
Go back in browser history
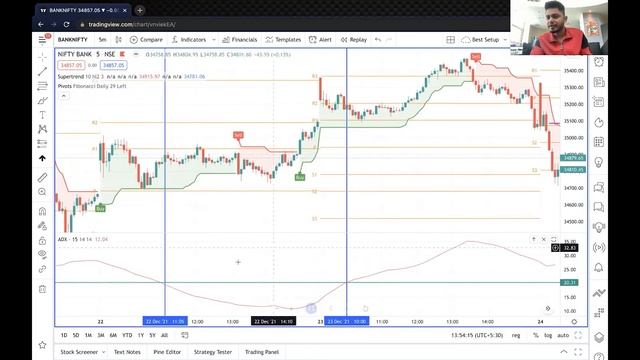(41, 24)
